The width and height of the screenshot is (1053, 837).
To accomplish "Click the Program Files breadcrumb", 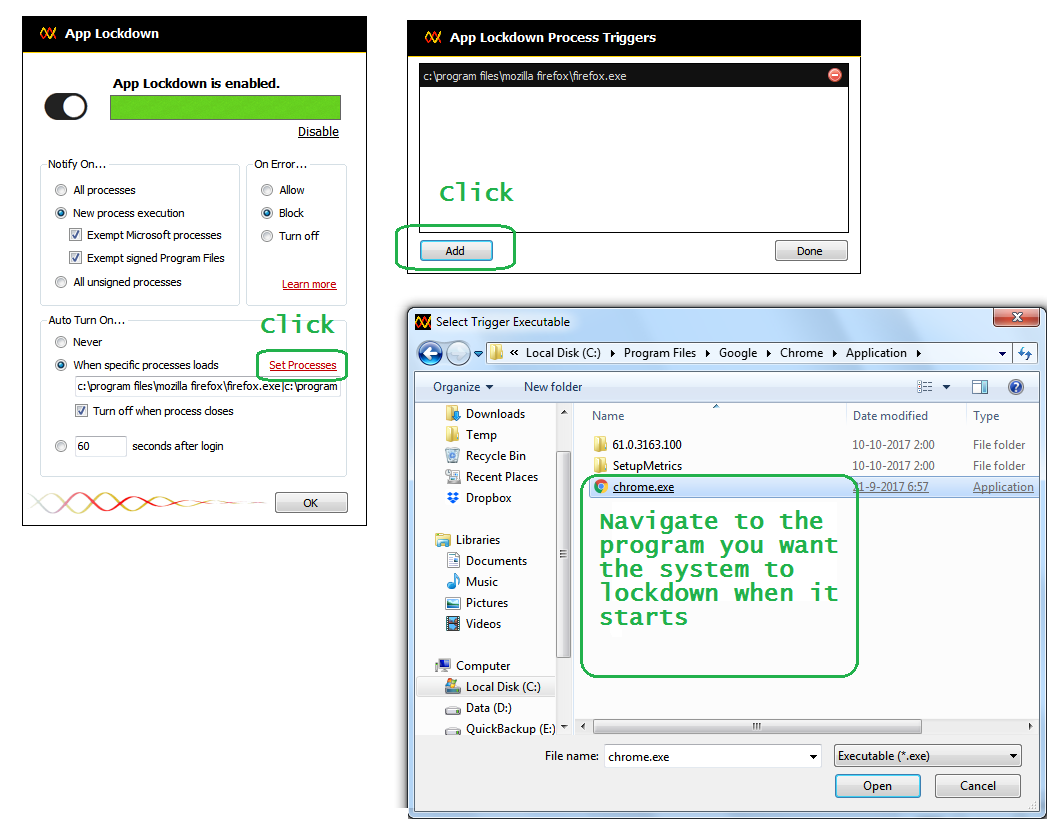I will (x=659, y=353).
